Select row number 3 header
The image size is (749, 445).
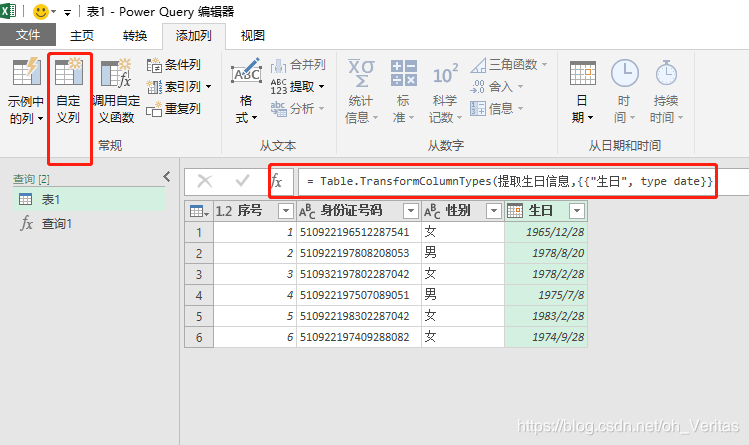click(x=199, y=275)
